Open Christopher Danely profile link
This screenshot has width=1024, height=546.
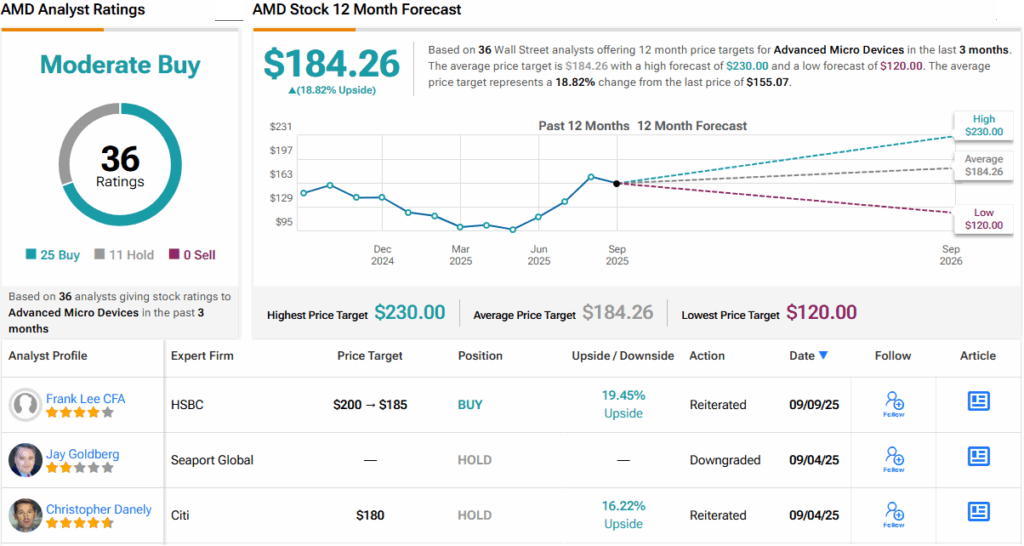tap(99, 509)
